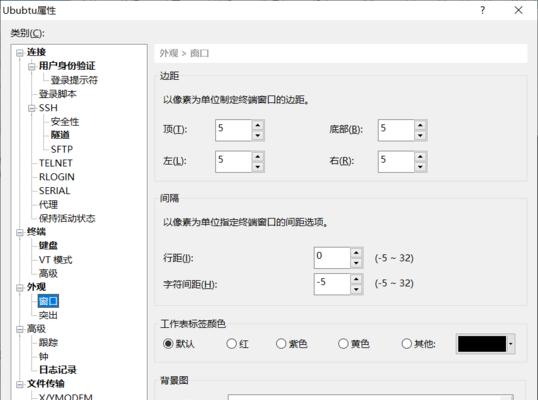Decrease the 右(R) margin value
The image size is (538, 400).
(420, 167)
